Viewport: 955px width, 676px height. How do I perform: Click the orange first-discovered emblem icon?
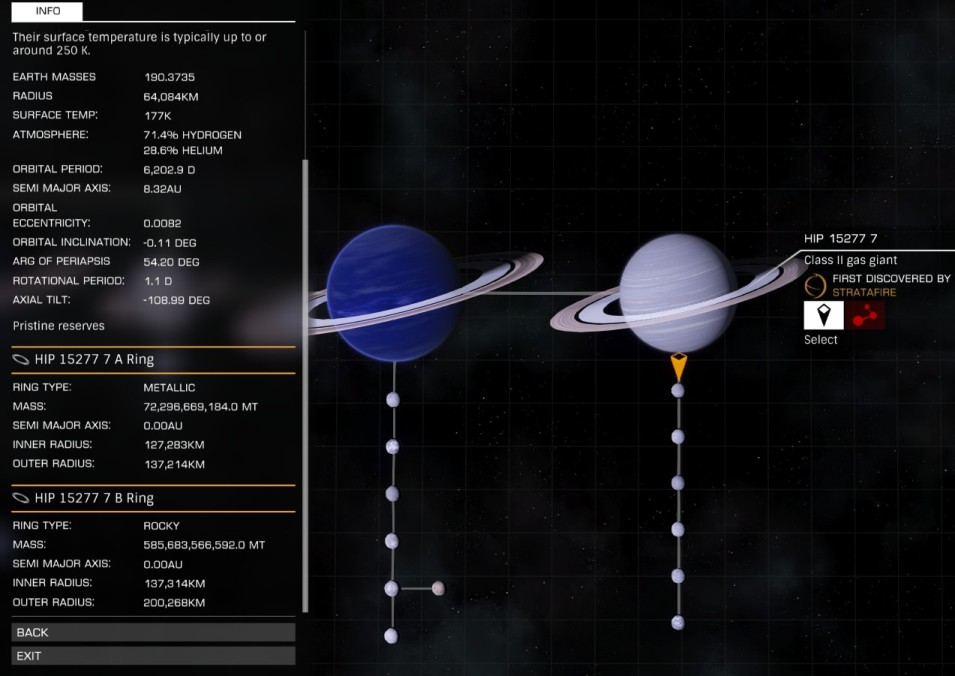pyautogui.click(x=815, y=285)
